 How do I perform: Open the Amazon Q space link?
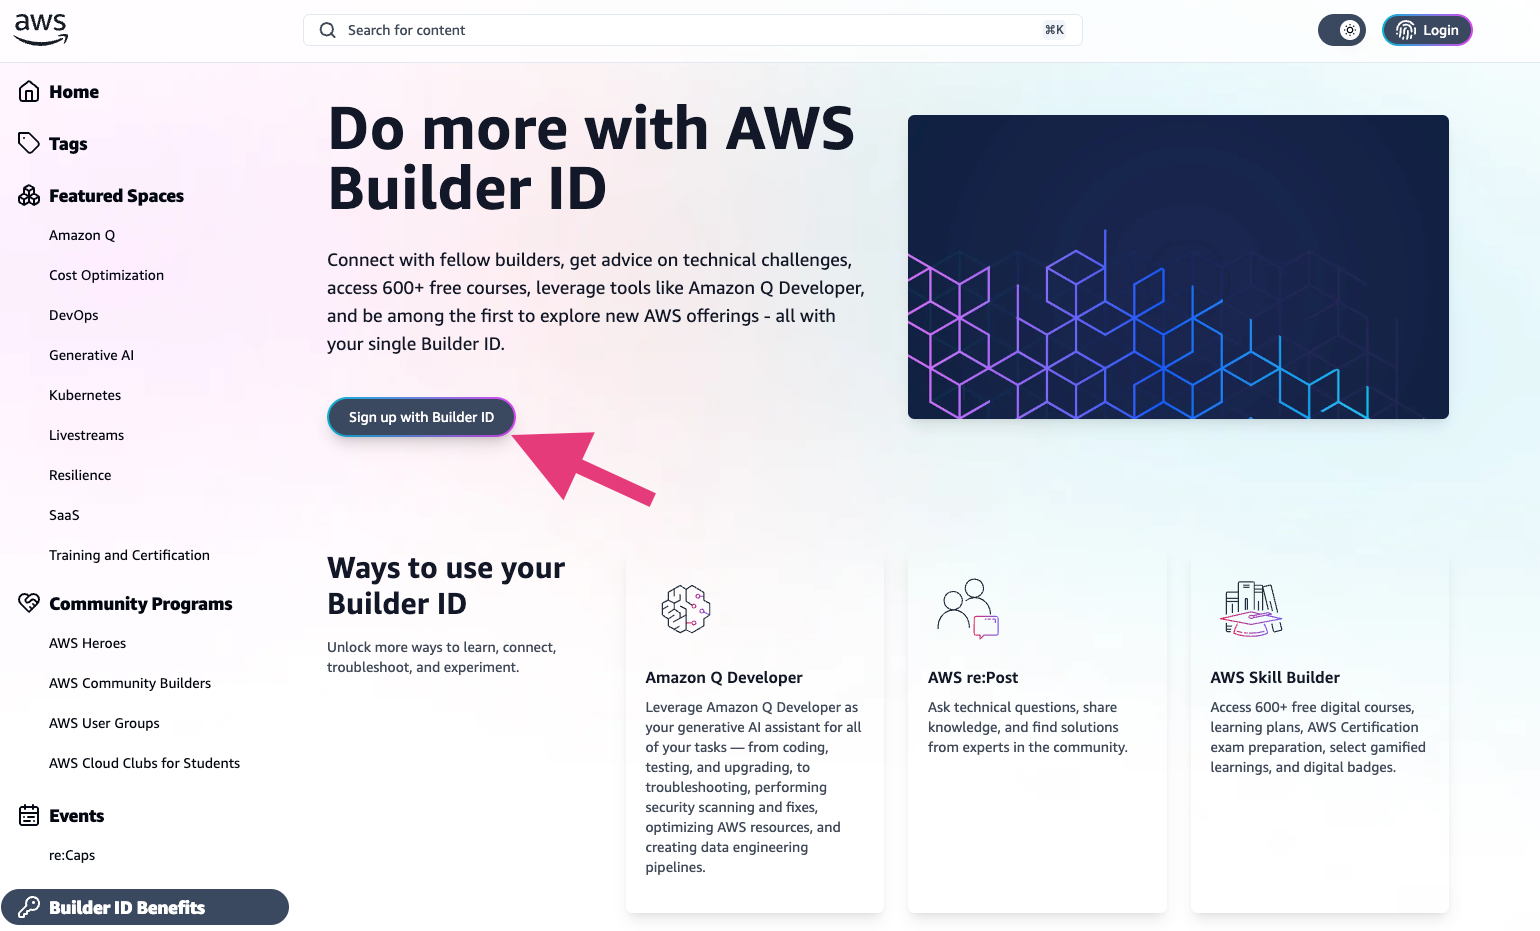pyautogui.click(x=82, y=235)
